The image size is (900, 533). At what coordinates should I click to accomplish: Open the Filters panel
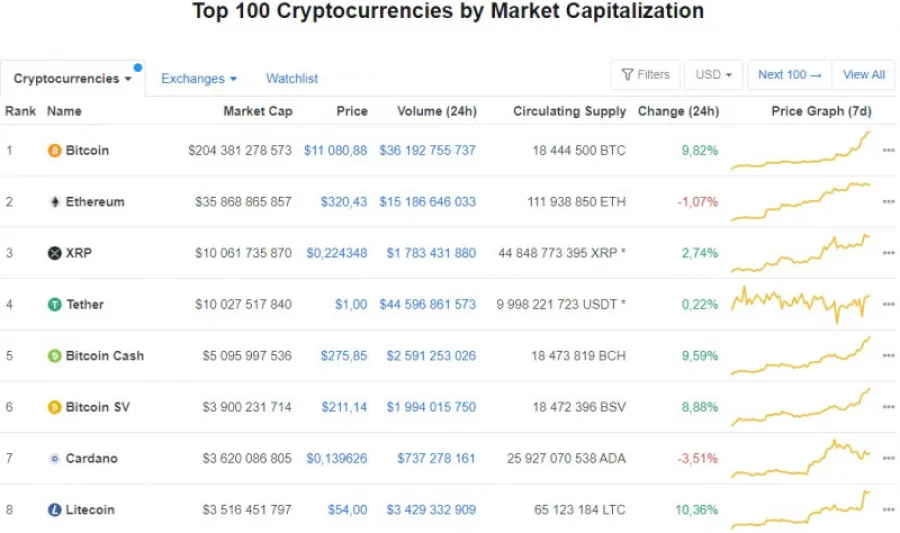coord(645,75)
